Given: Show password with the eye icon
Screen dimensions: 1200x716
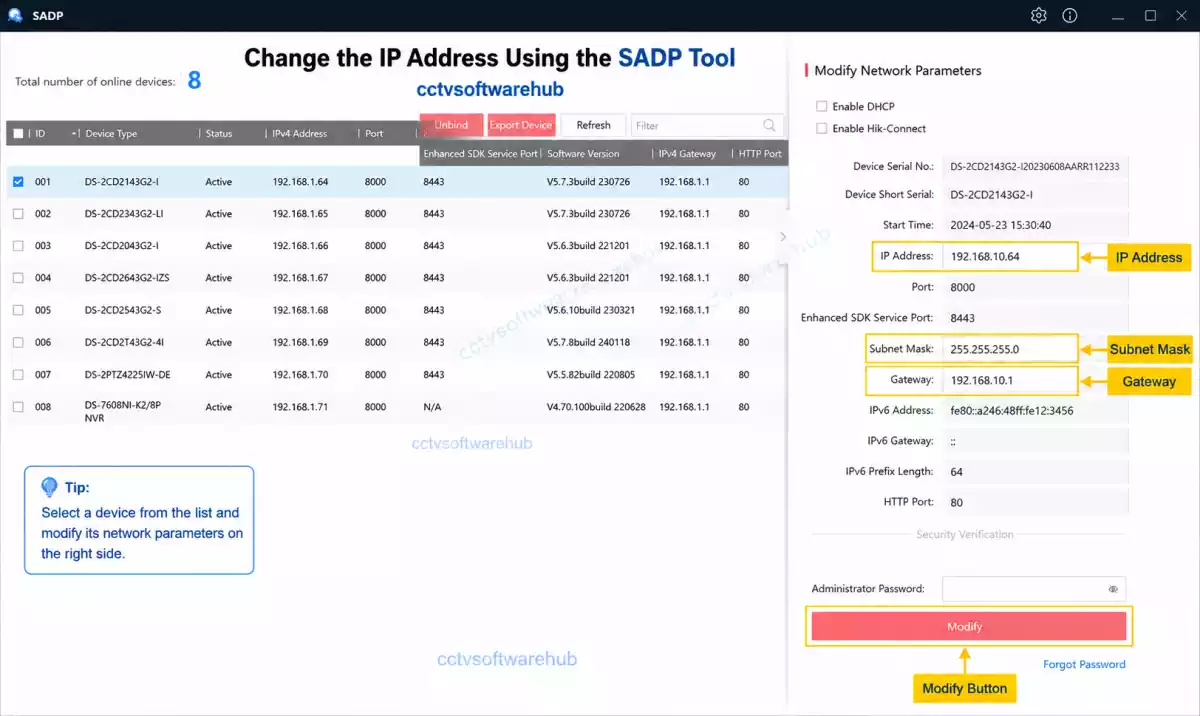Looking at the screenshot, I should (1113, 589).
